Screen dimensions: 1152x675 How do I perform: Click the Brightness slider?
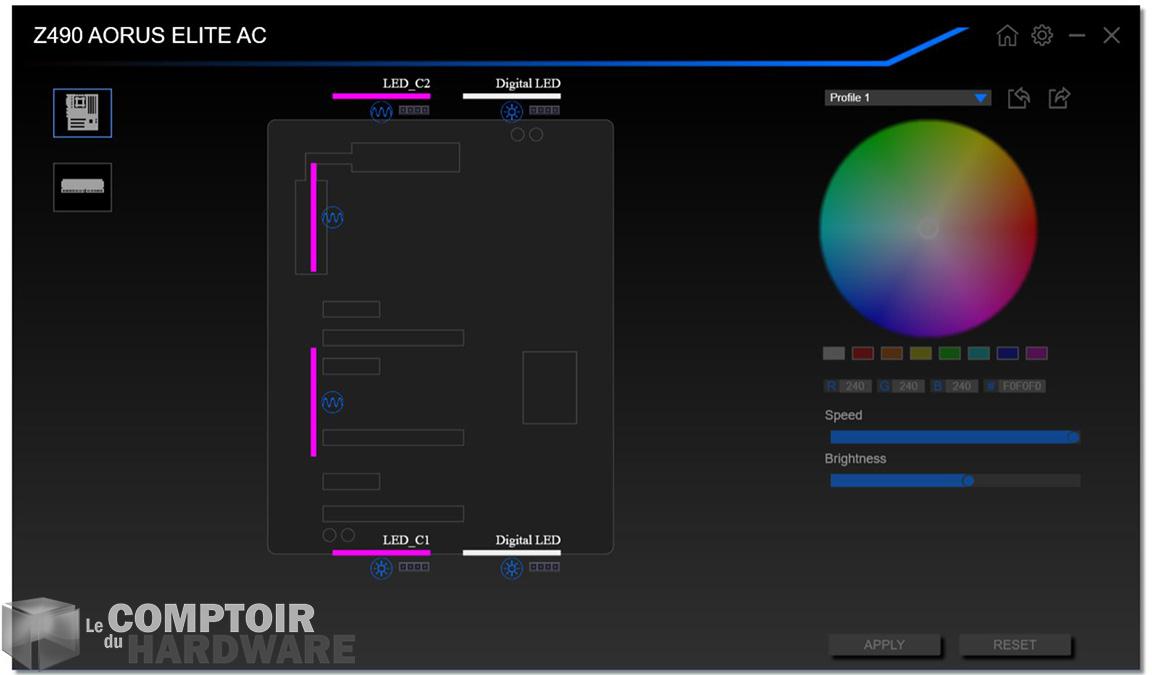pos(955,480)
